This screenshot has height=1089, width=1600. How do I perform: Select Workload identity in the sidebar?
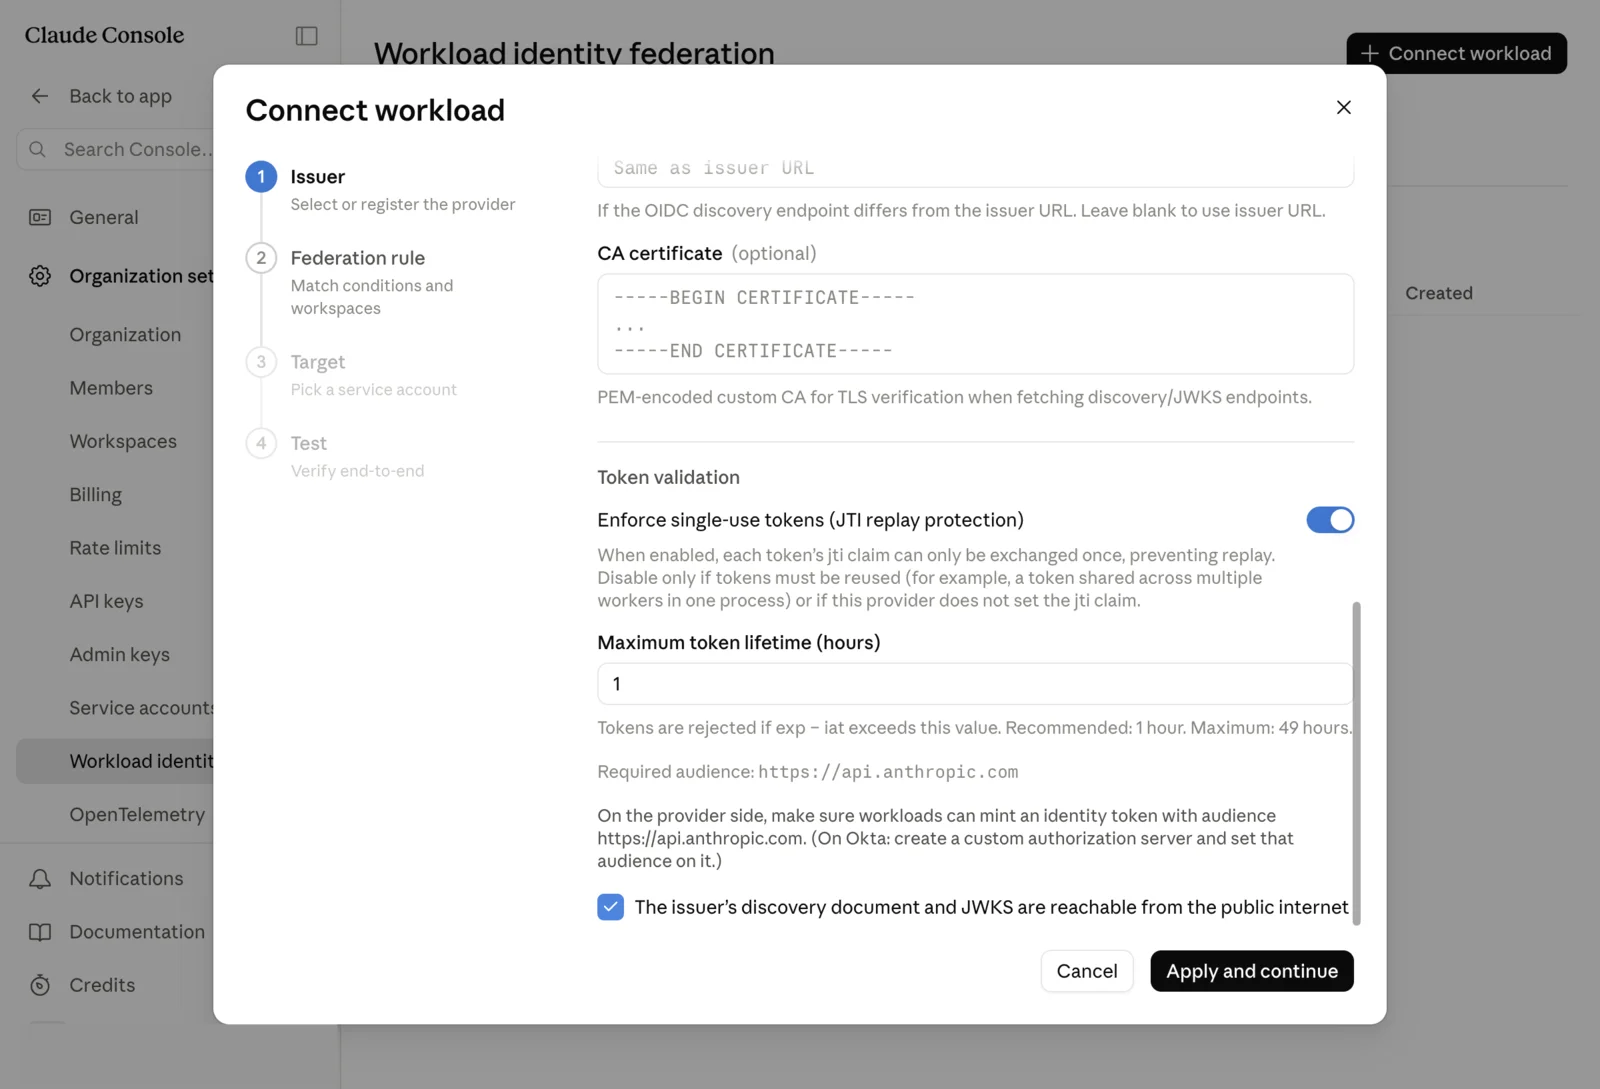(115, 761)
